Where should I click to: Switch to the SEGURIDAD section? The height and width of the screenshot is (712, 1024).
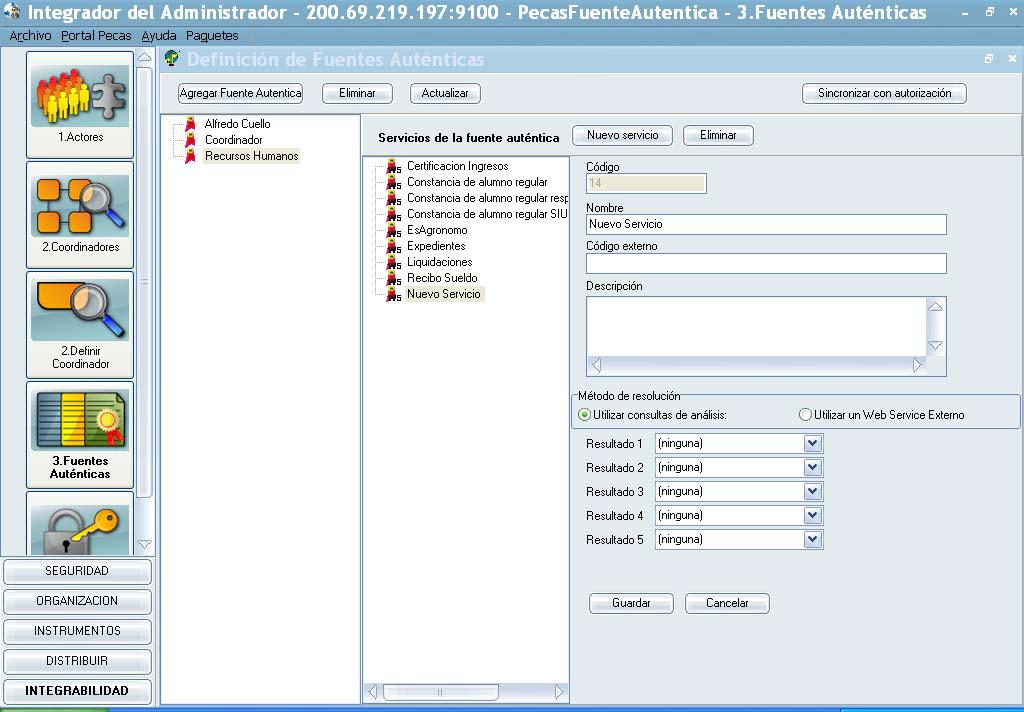pyautogui.click(x=77, y=571)
